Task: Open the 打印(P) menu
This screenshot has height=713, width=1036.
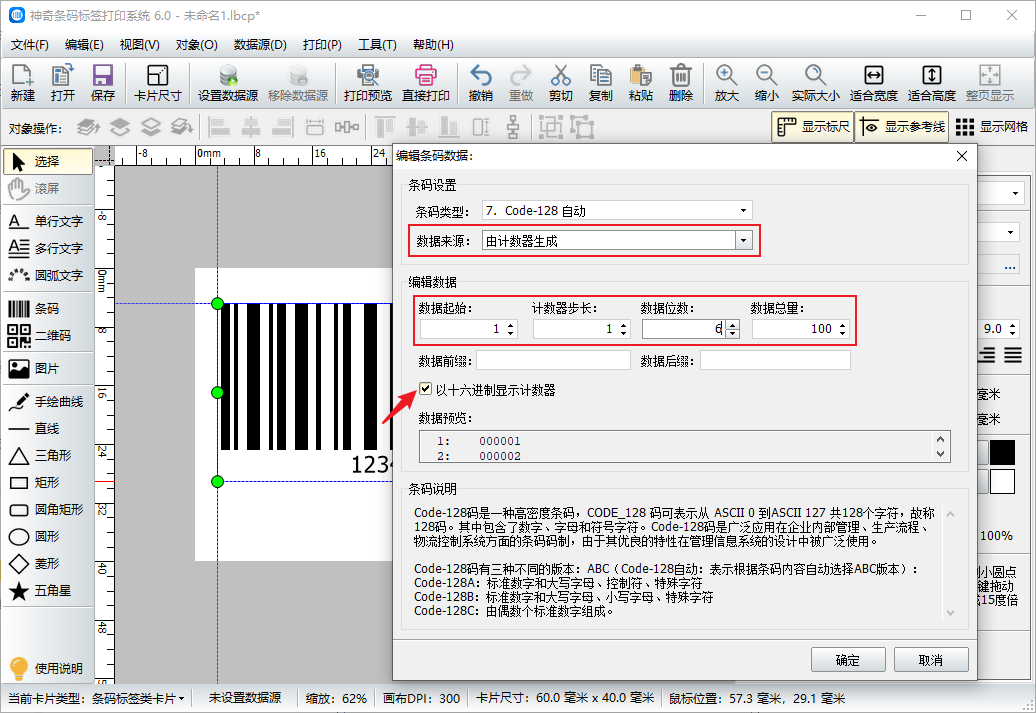Action: pyautogui.click(x=322, y=45)
